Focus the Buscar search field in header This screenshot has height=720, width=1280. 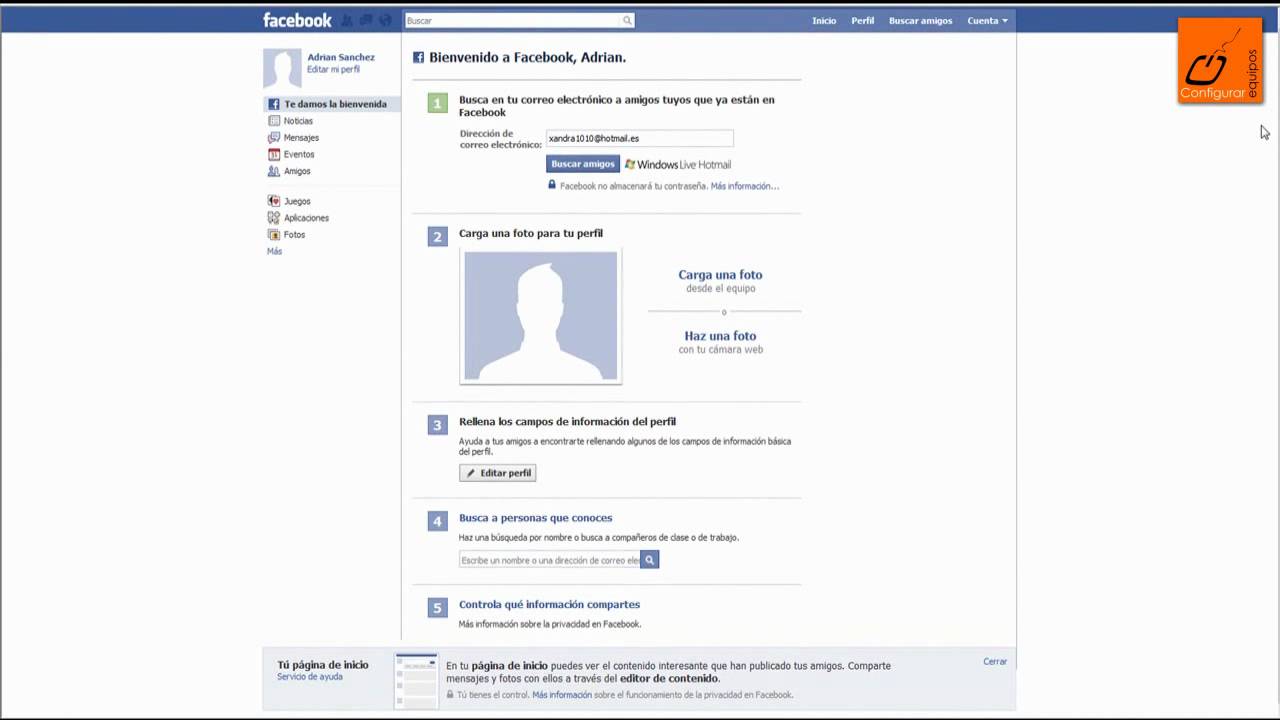[512, 20]
